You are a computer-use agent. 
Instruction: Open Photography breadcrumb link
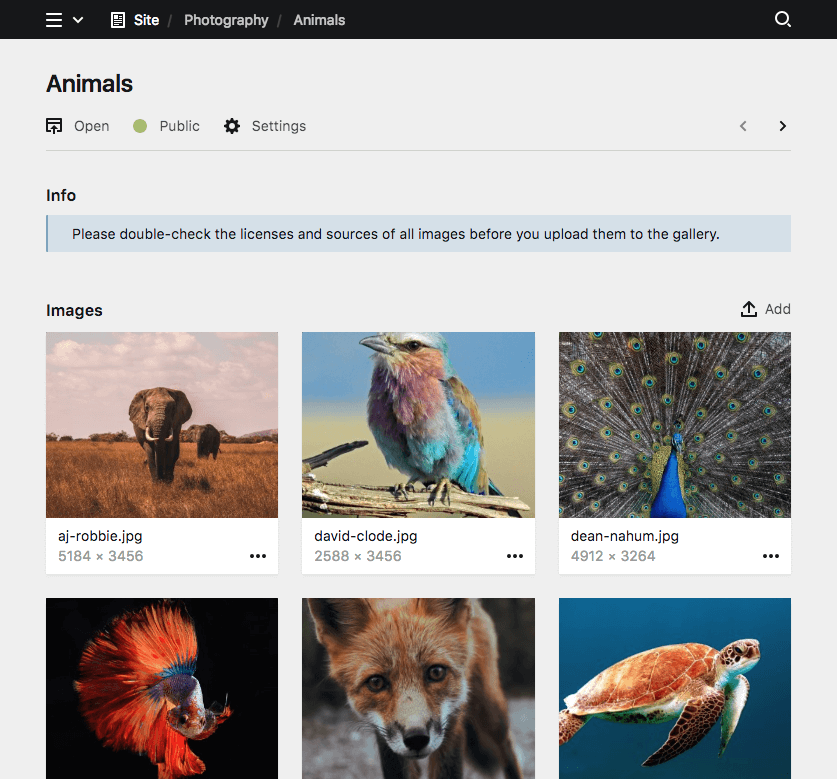tap(226, 20)
